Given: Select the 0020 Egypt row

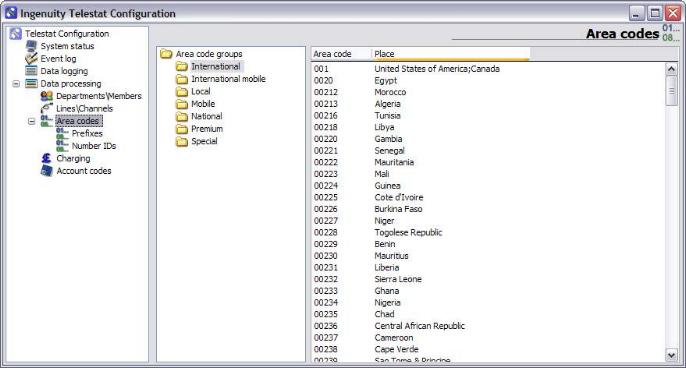Looking at the screenshot, I should click(x=488, y=81).
